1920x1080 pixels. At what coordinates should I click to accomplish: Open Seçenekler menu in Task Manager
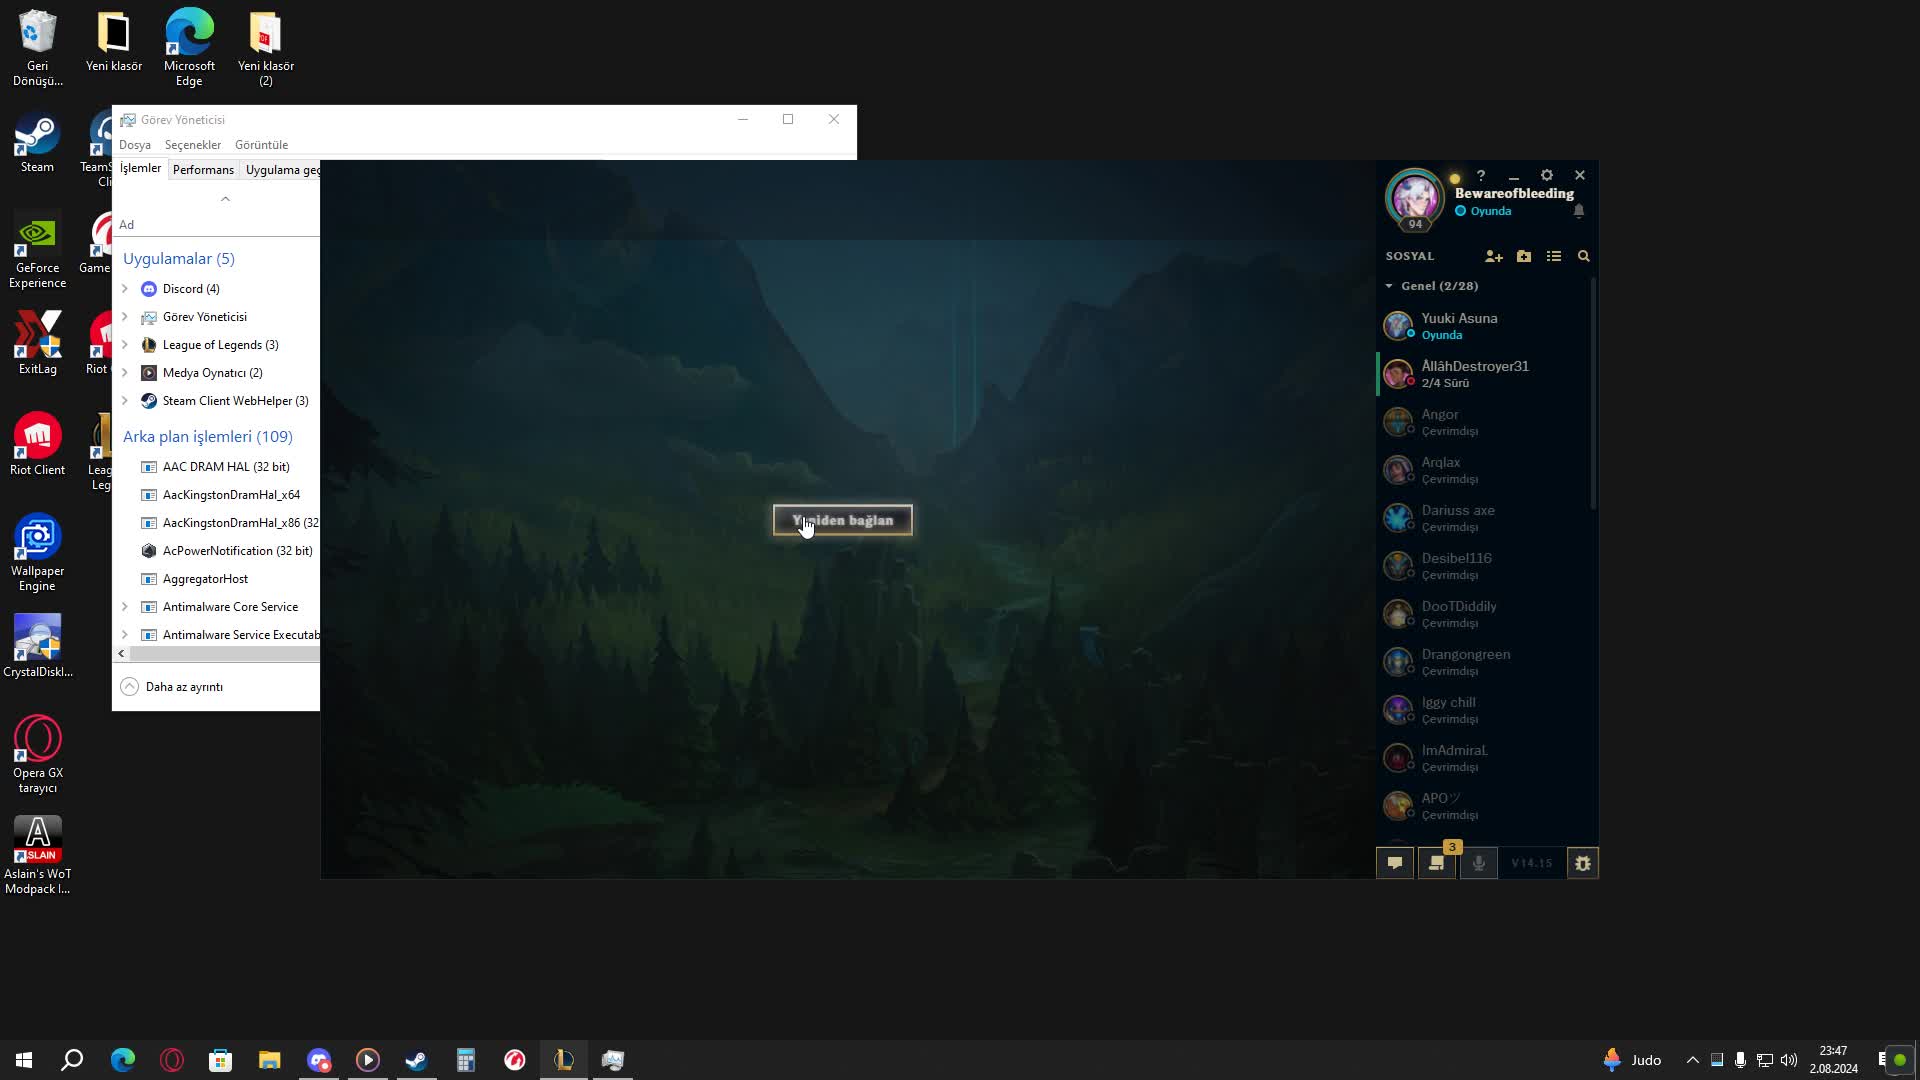[193, 145]
